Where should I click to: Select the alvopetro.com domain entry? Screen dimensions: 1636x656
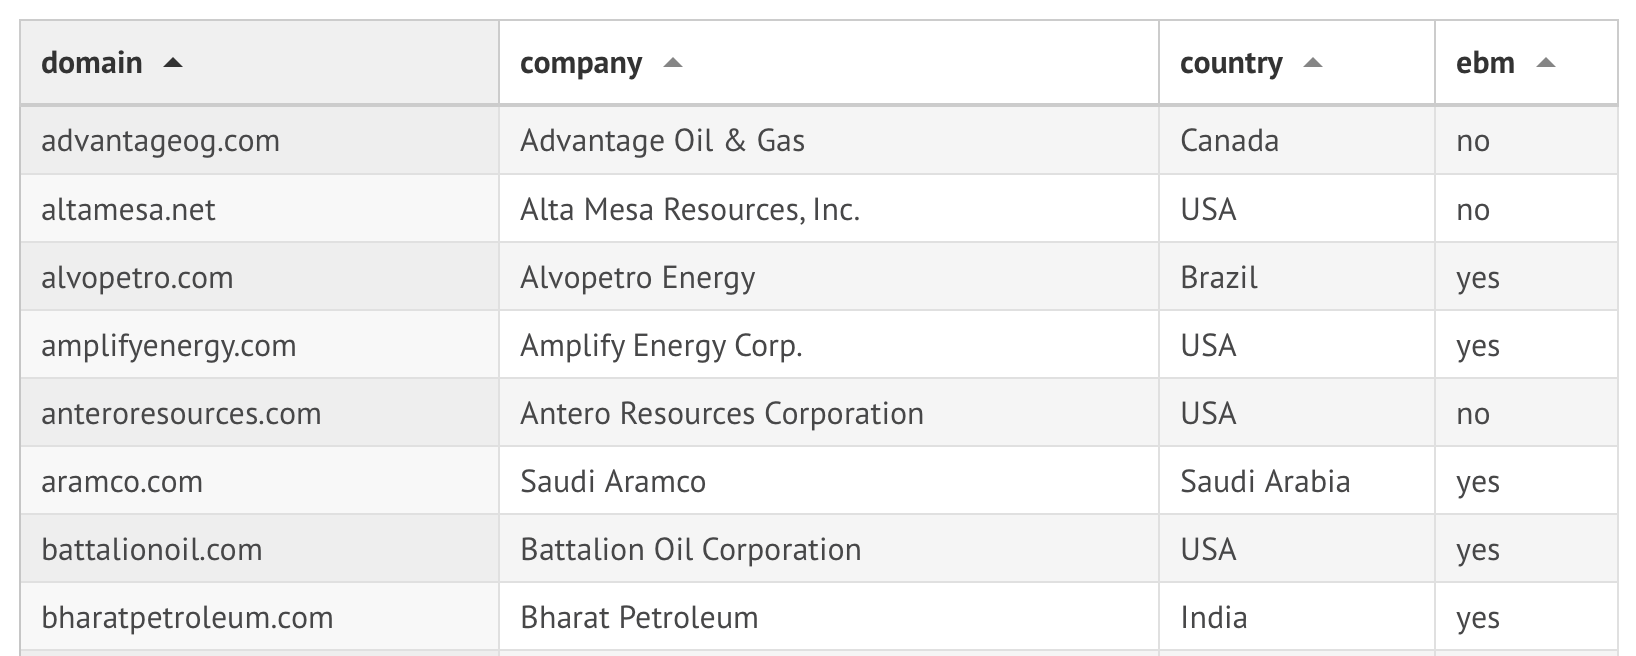(x=137, y=277)
